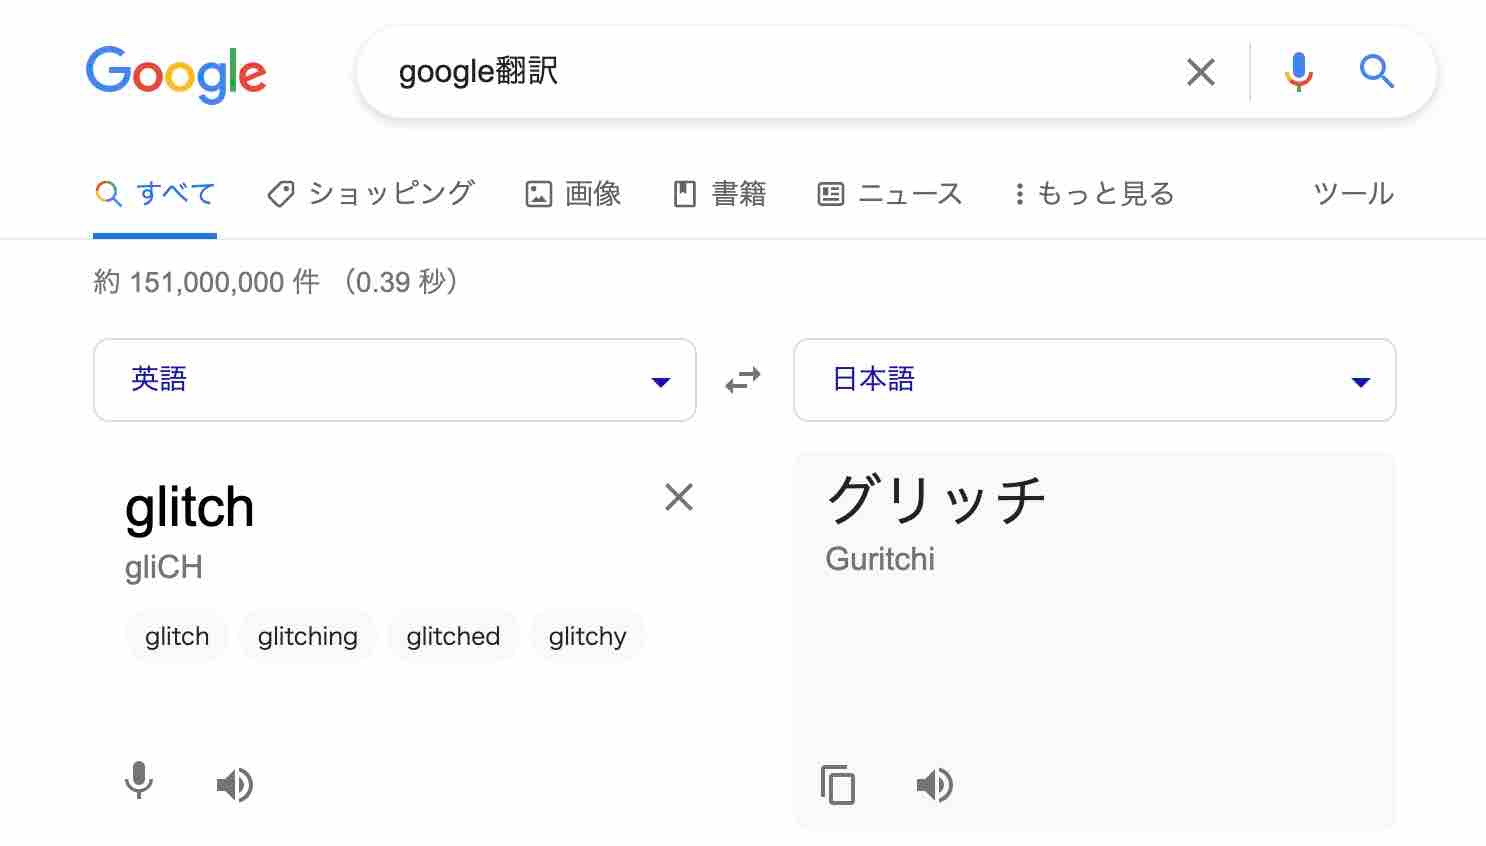
Task: Open the ニュース tab
Action: tap(890, 193)
